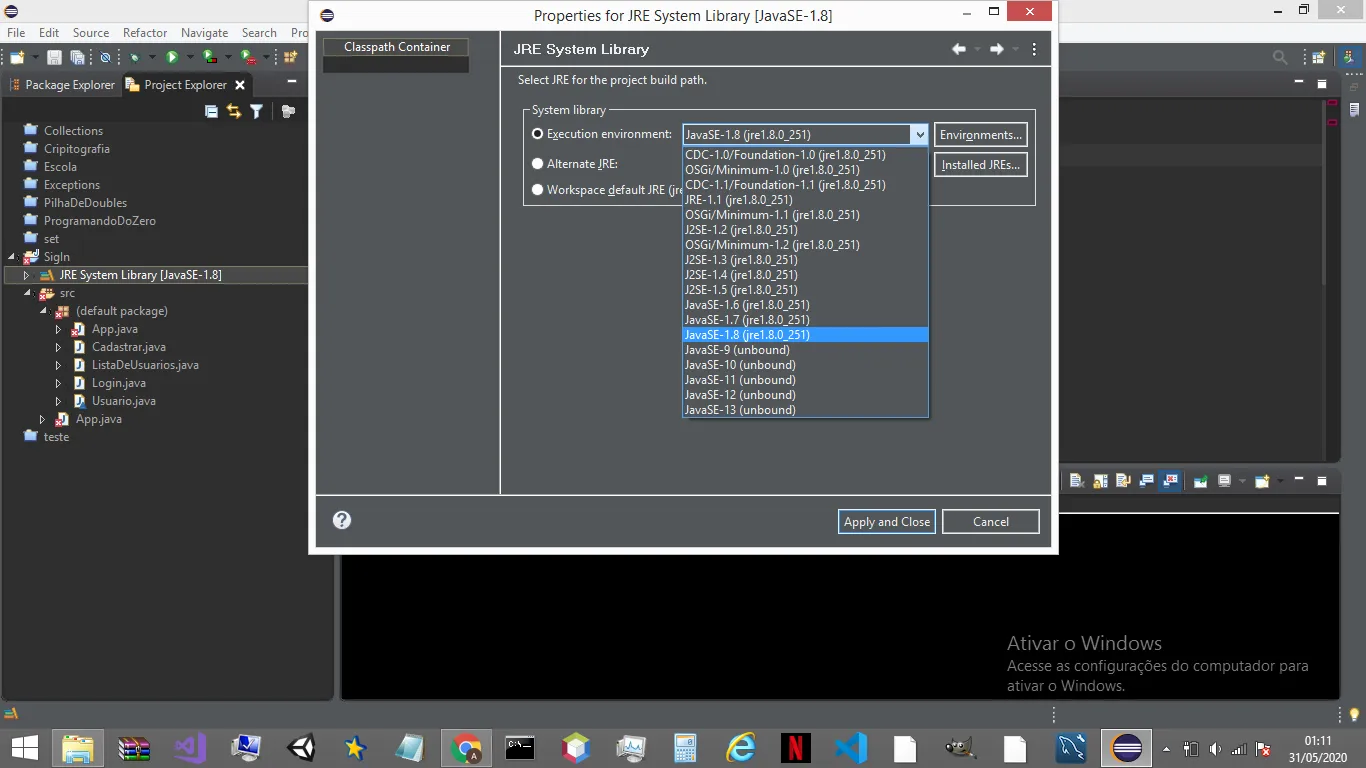Open the filter icon in Project Explorer
Viewport: 1366px width, 768px height.
pos(257,111)
